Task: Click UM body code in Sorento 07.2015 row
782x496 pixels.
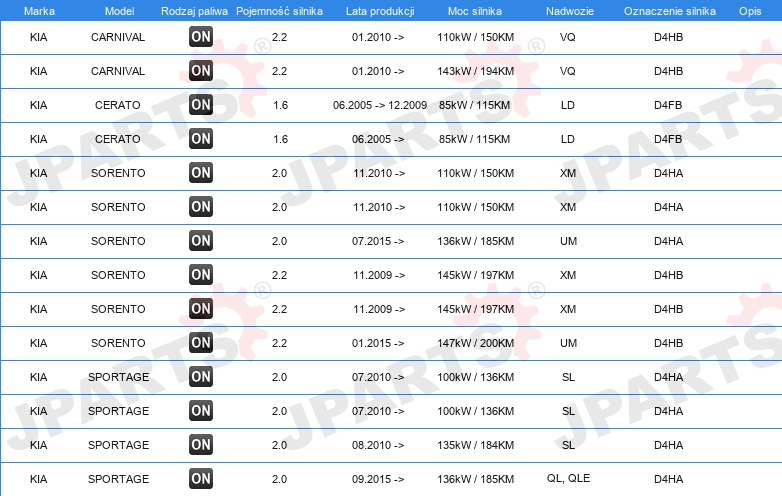Action: 568,241
